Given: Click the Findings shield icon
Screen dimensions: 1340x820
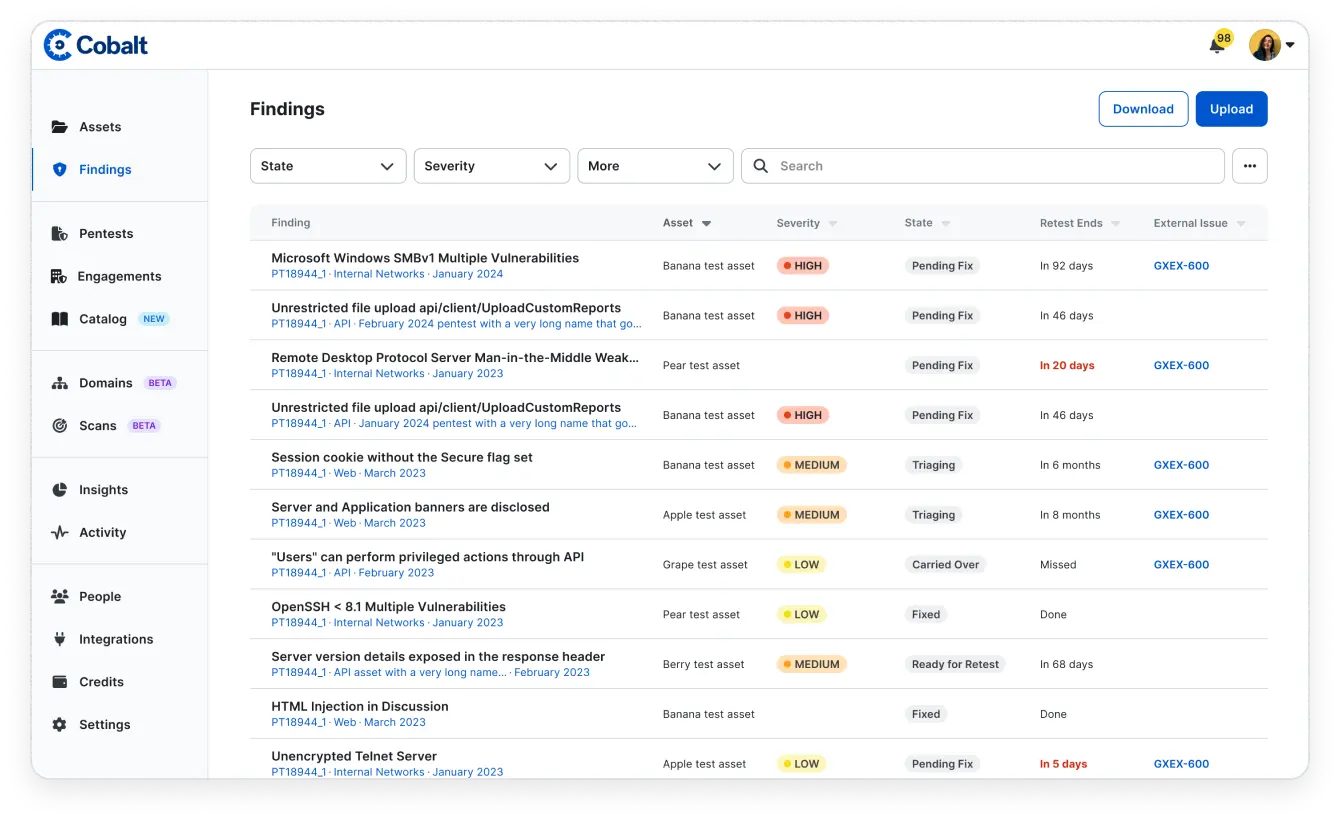Looking at the screenshot, I should pos(60,170).
